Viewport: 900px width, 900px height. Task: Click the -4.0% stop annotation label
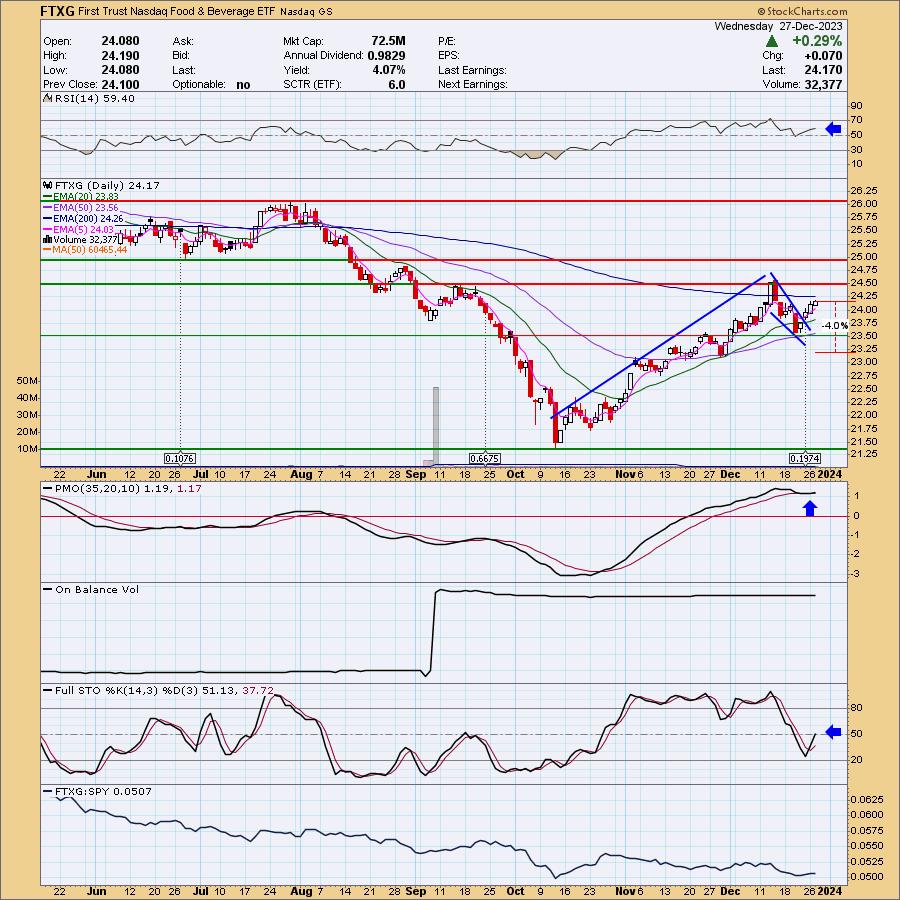pyautogui.click(x=835, y=325)
